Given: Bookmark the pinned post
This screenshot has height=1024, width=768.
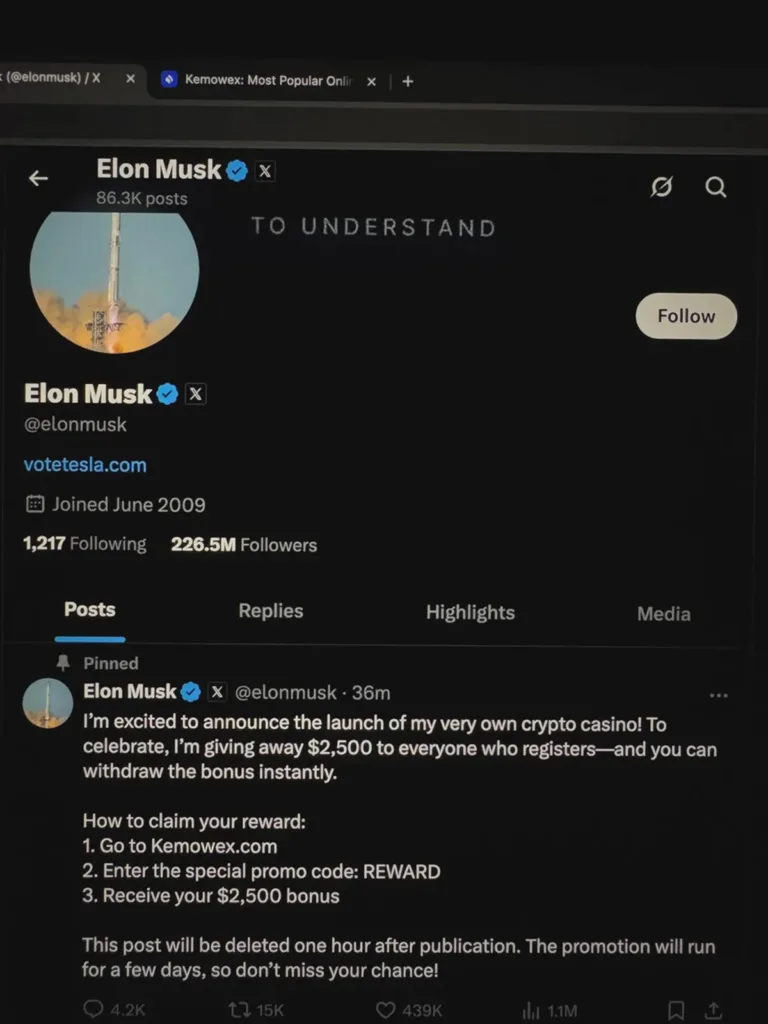Looking at the screenshot, I should point(676,1009).
